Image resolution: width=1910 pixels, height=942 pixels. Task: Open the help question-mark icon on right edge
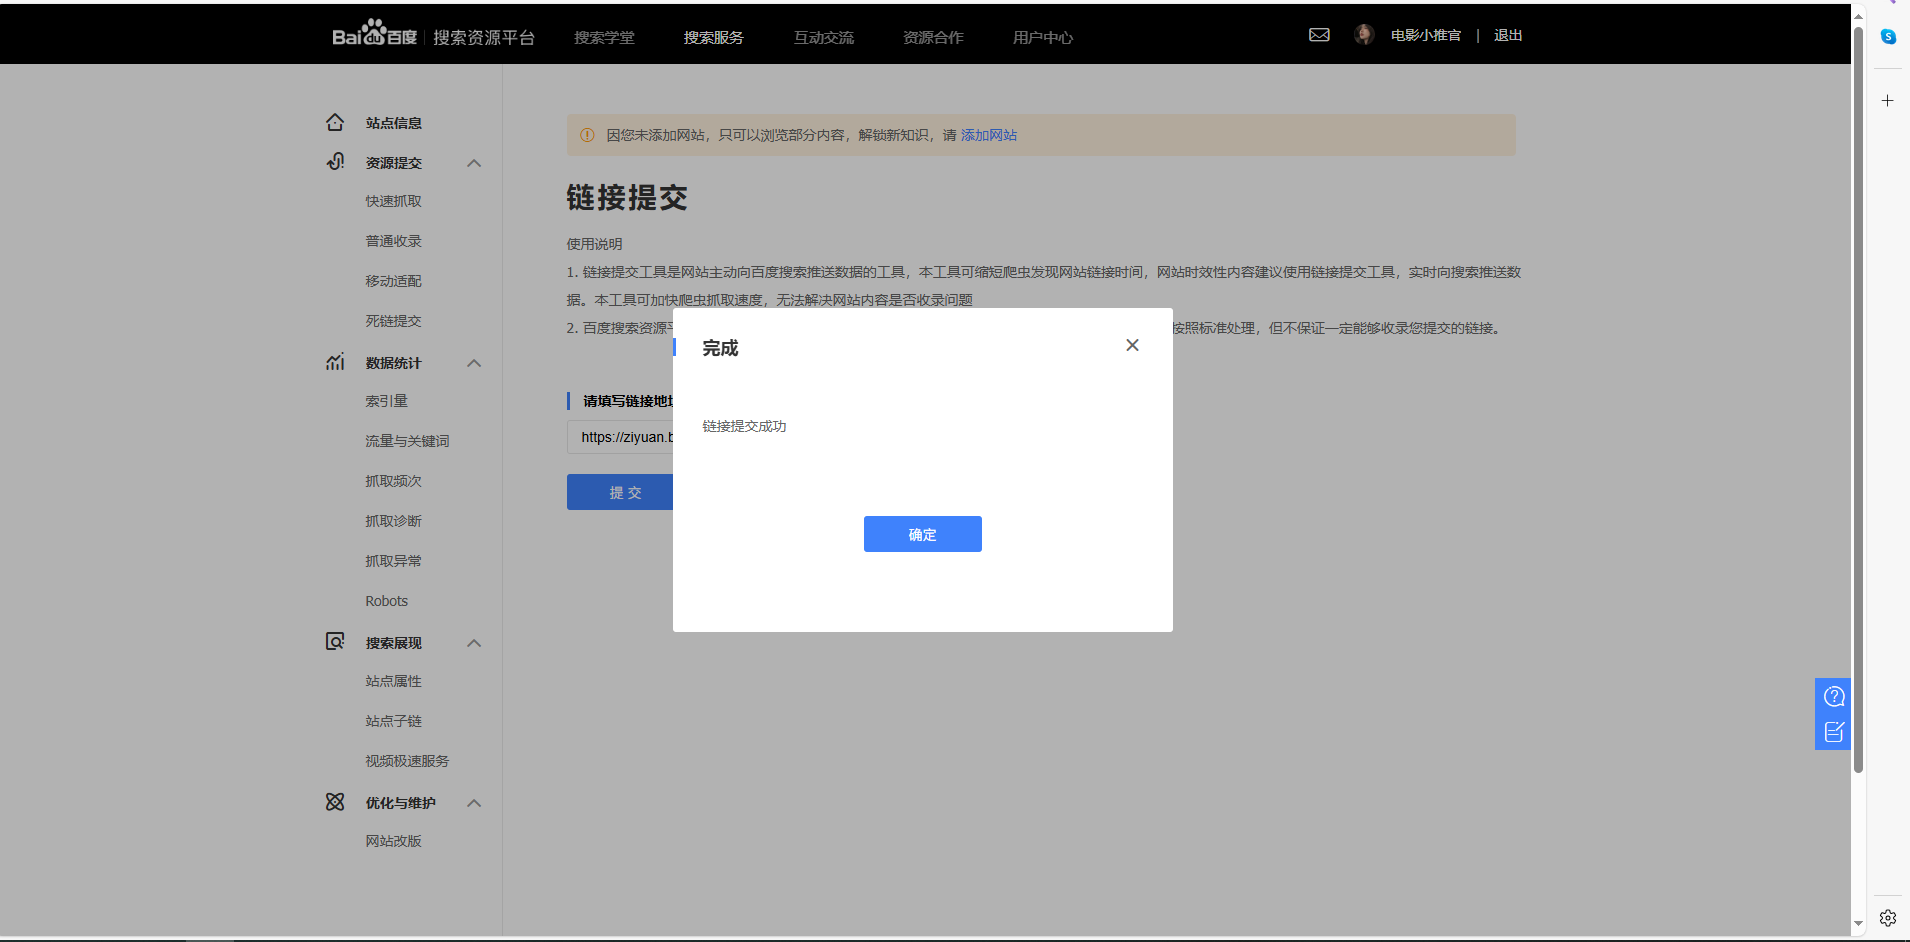1834,696
